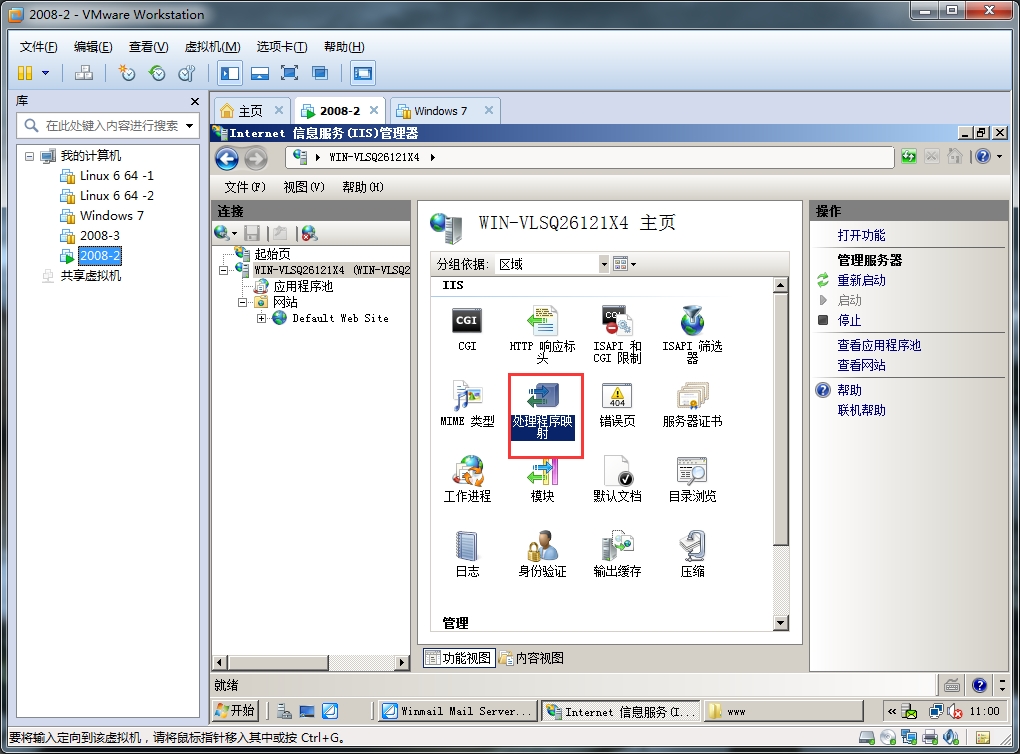
Task: Collapse the WIN-VLSQ26121X4 server node
Action: (x=223, y=270)
